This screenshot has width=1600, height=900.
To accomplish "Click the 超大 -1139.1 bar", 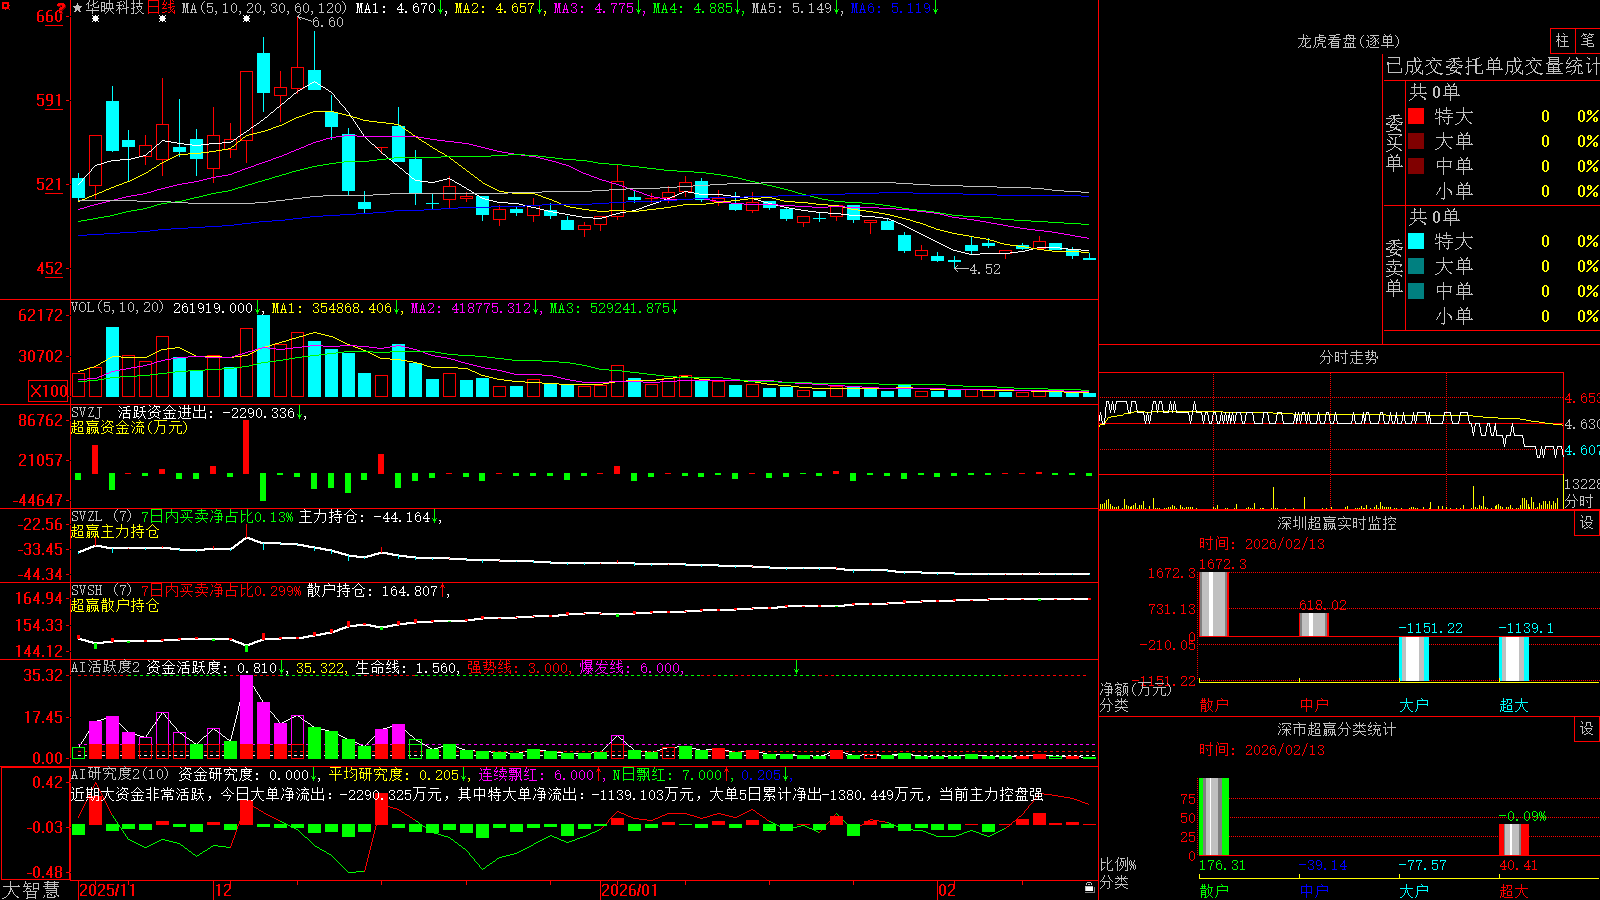I will click(x=1513, y=659).
